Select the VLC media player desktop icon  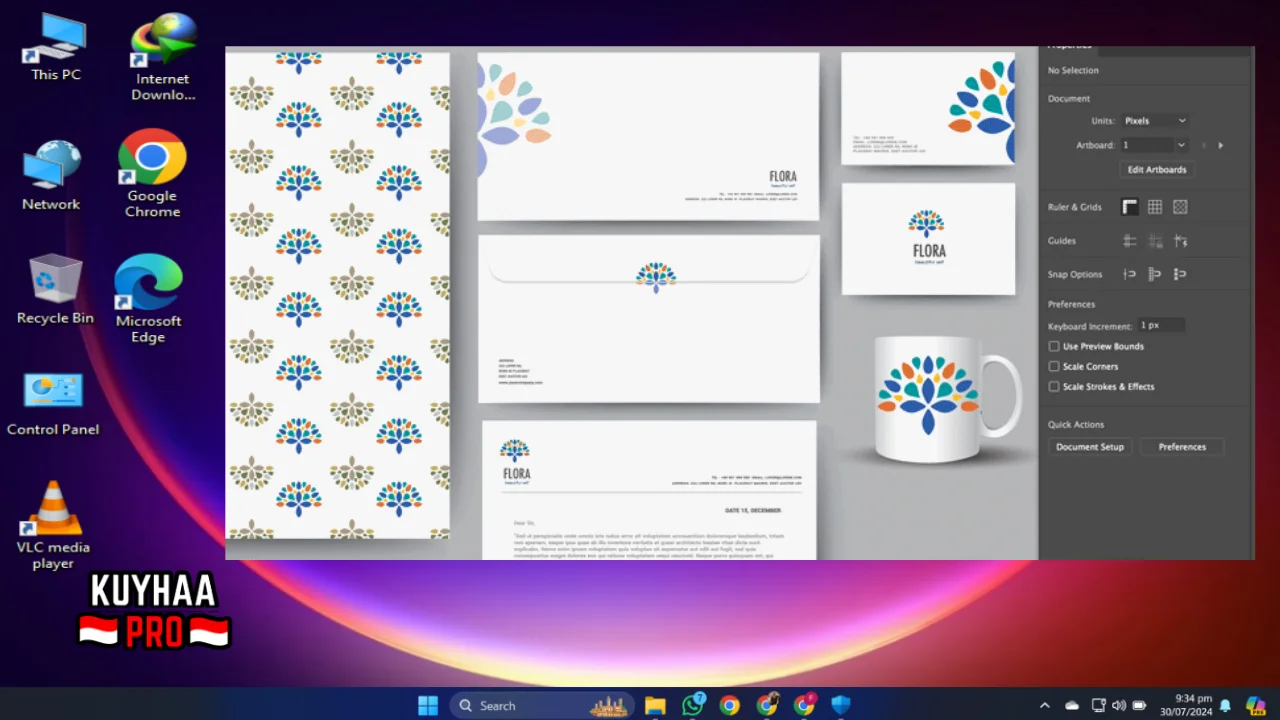(53, 526)
